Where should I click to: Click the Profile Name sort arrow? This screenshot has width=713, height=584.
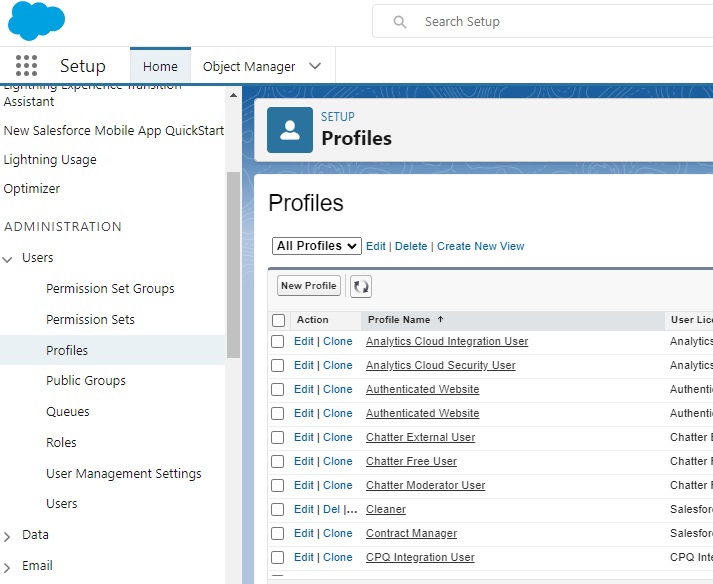coord(441,320)
